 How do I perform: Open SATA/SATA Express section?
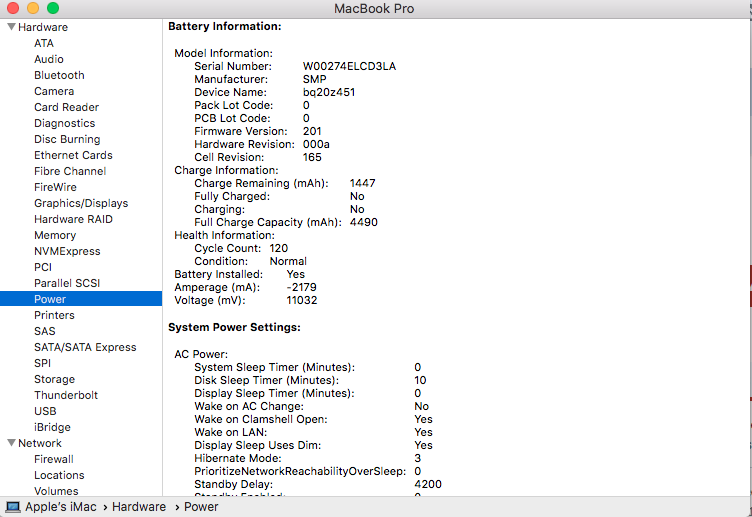(x=85, y=347)
